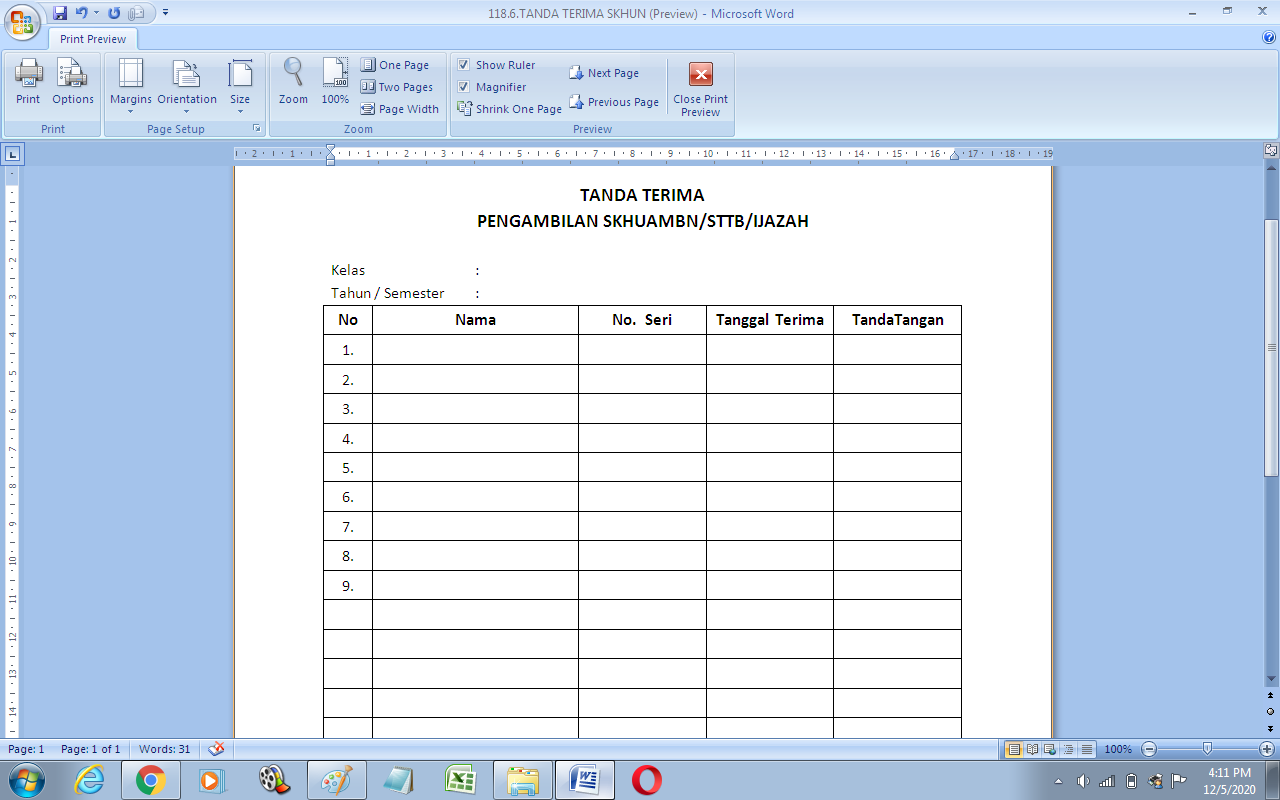Open Internet Explorer from taskbar
The height and width of the screenshot is (800, 1280).
(x=90, y=779)
